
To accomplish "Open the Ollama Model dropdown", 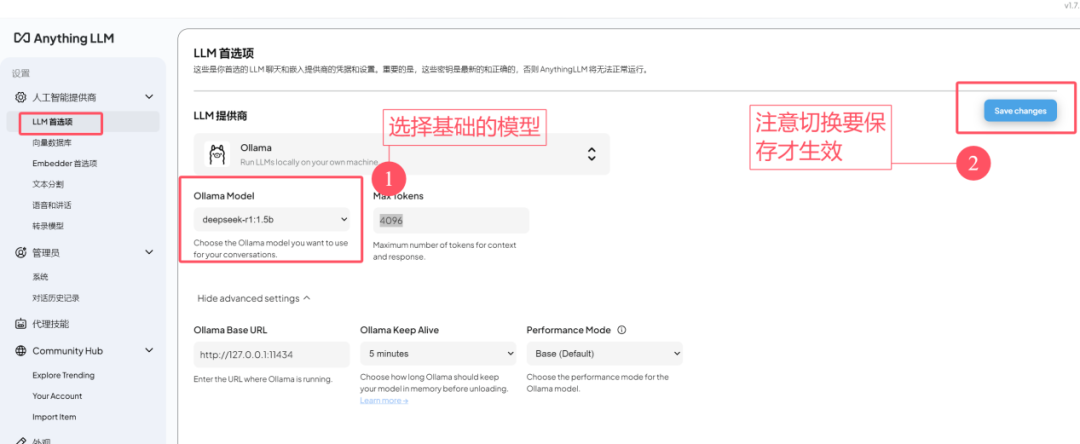I will 271,220.
